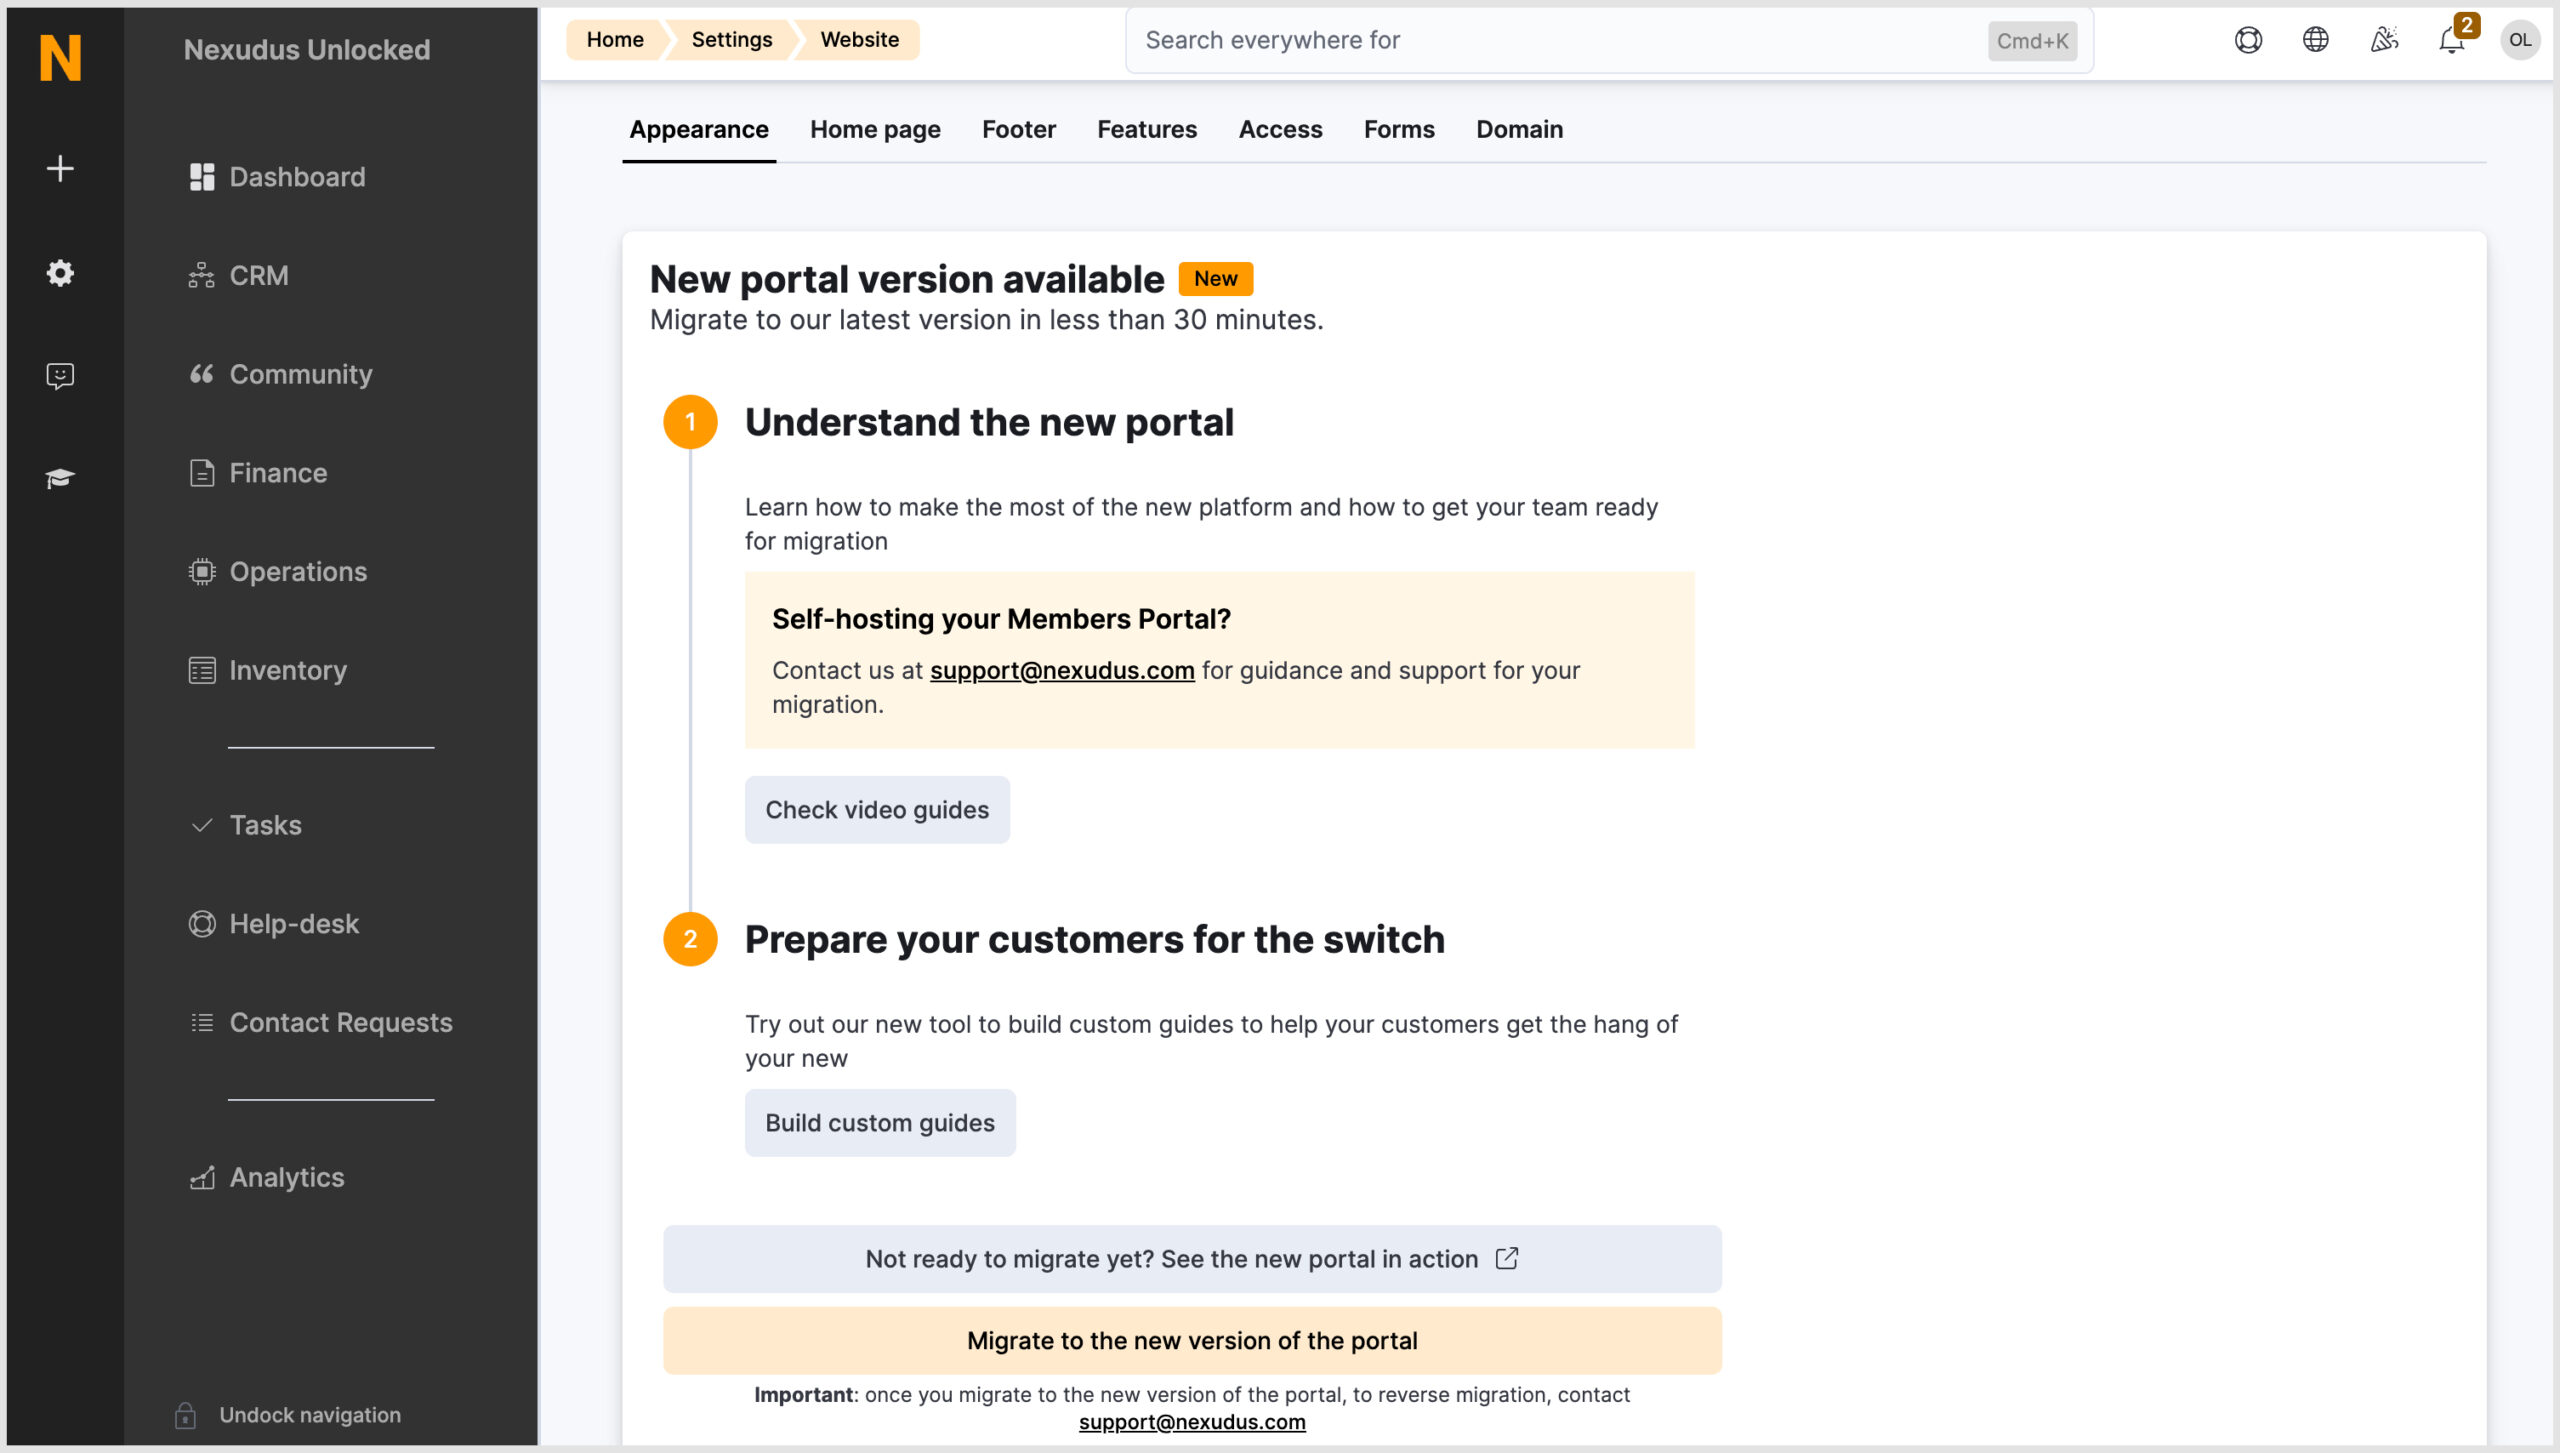Screen dimensions: 2560x1453
Task: Click the external link icon beside portal in action
Action: [1507, 1258]
